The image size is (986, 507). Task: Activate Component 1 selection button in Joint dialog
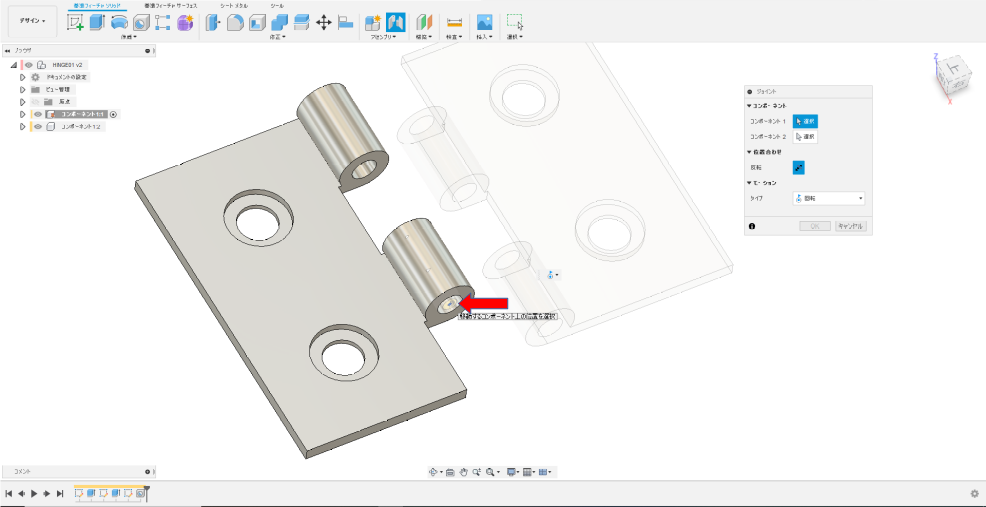pos(805,121)
